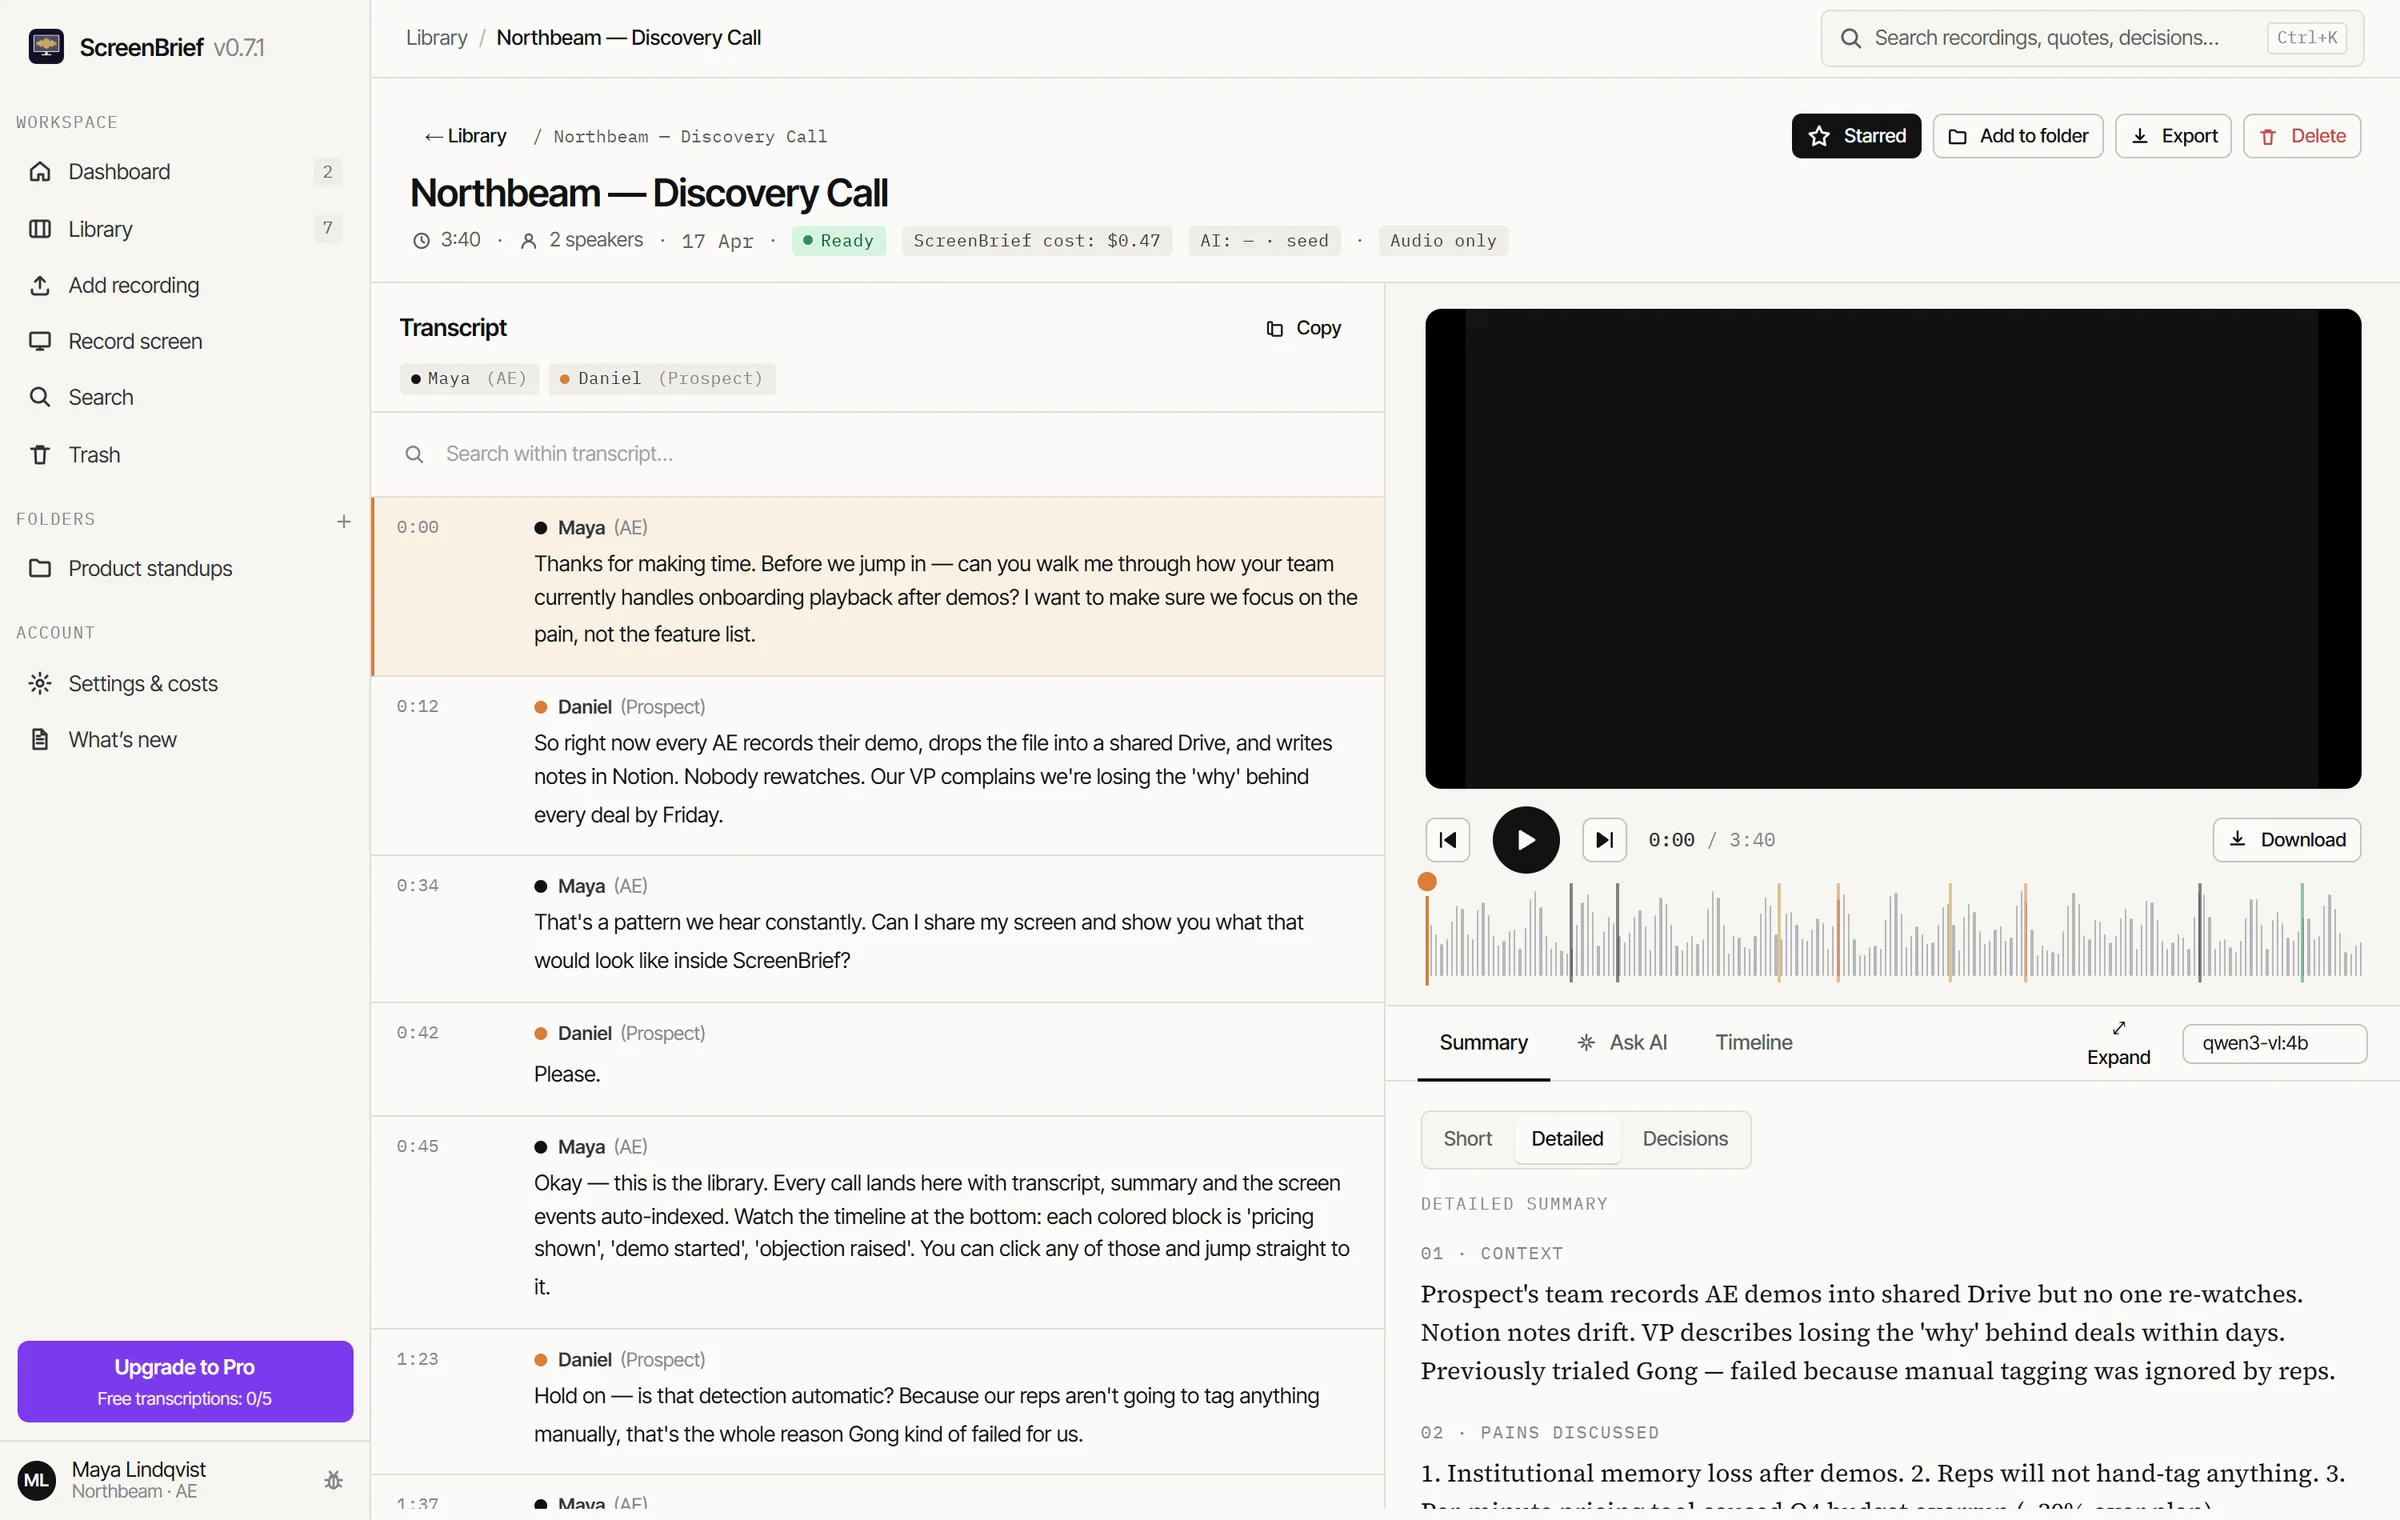
Task: Open the Search page in sidebar
Action: coord(185,397)
